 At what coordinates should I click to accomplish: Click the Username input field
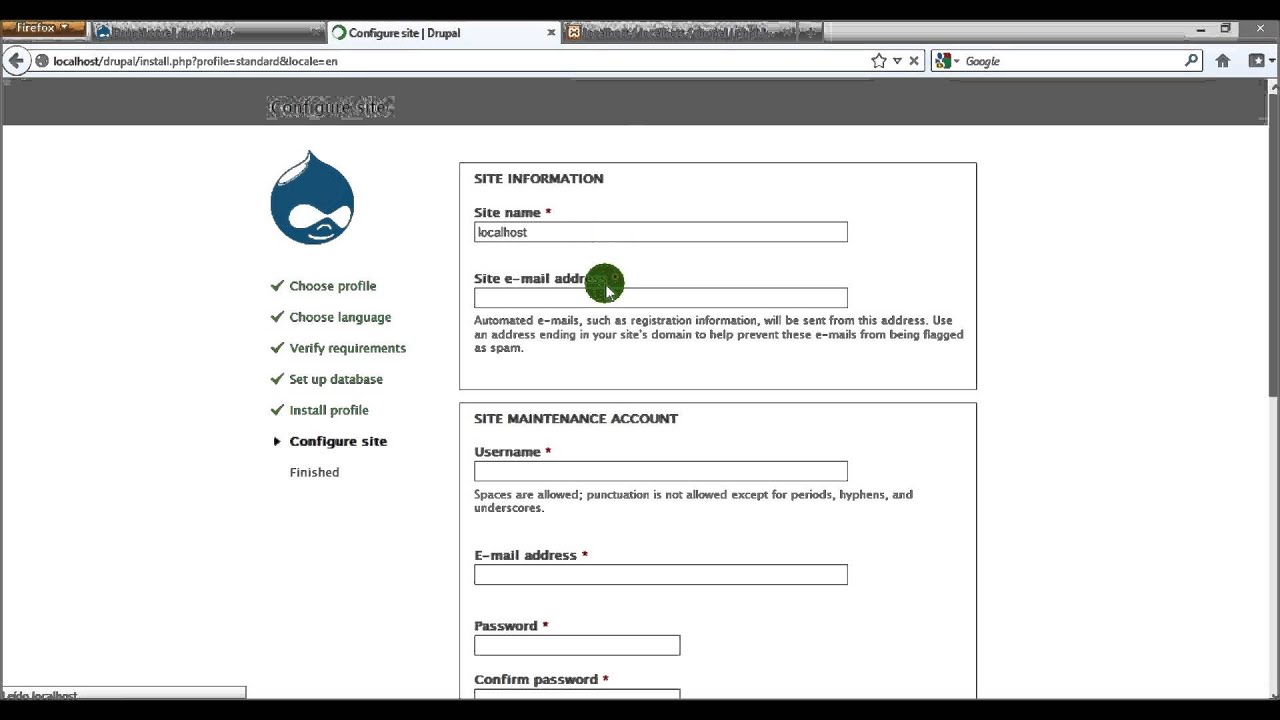[x=661, y=471]
